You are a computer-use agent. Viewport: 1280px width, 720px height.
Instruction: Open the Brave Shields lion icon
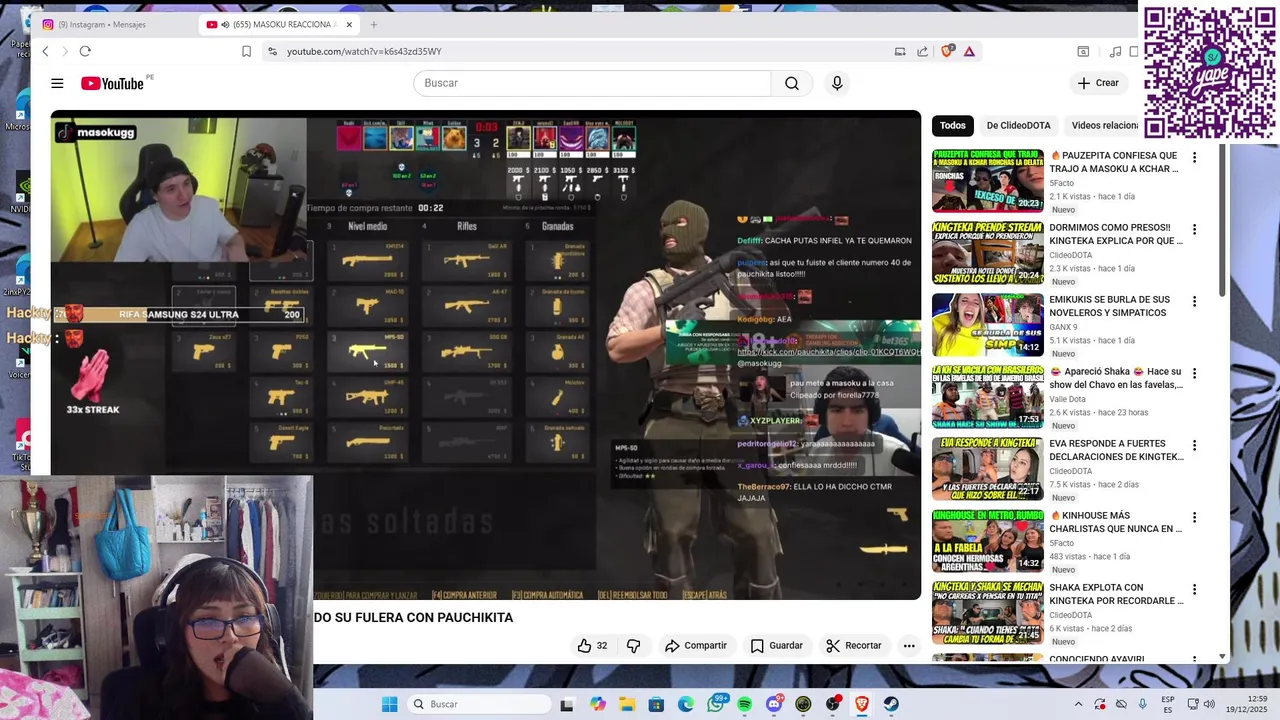[x=947, y=51]
